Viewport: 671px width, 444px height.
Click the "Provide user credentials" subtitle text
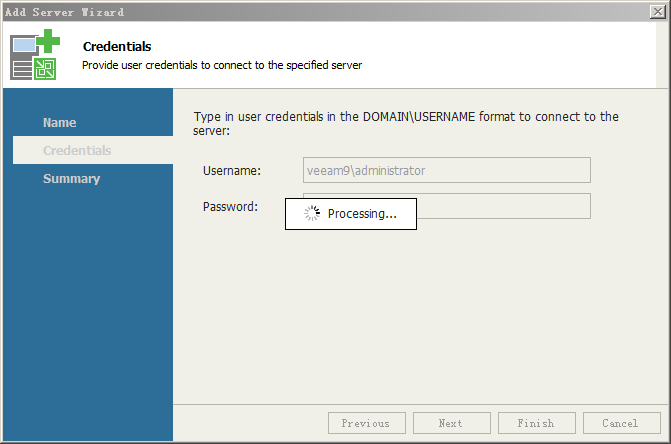pos(222,65)
